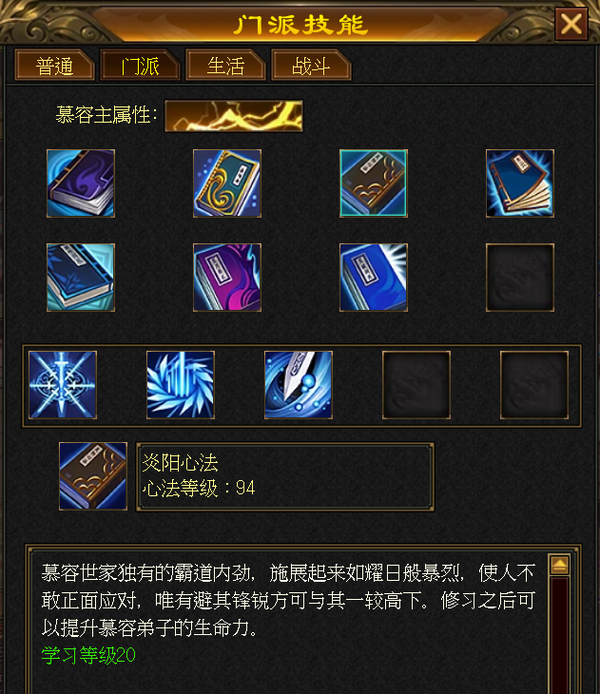Click the scroll-up arrow in description box

(560, 565)
